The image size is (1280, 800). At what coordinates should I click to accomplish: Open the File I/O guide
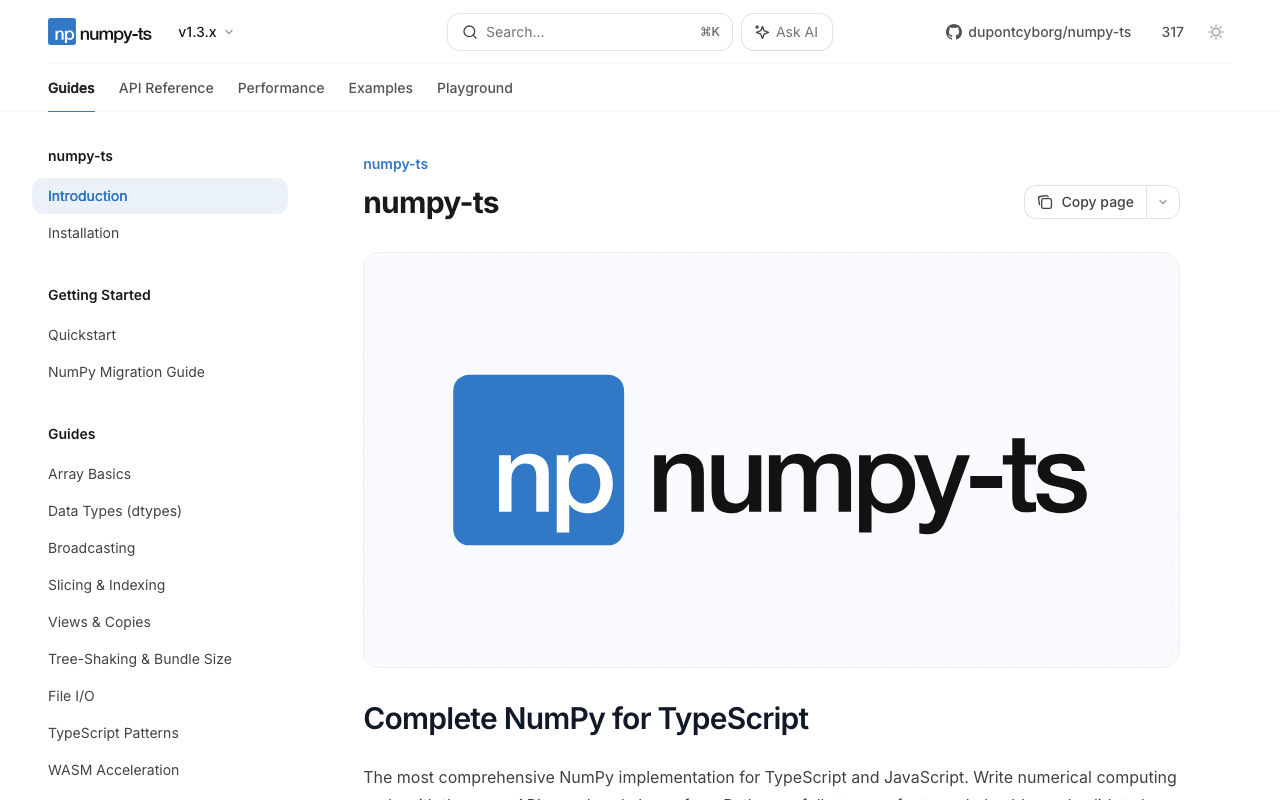pos(160,696)
